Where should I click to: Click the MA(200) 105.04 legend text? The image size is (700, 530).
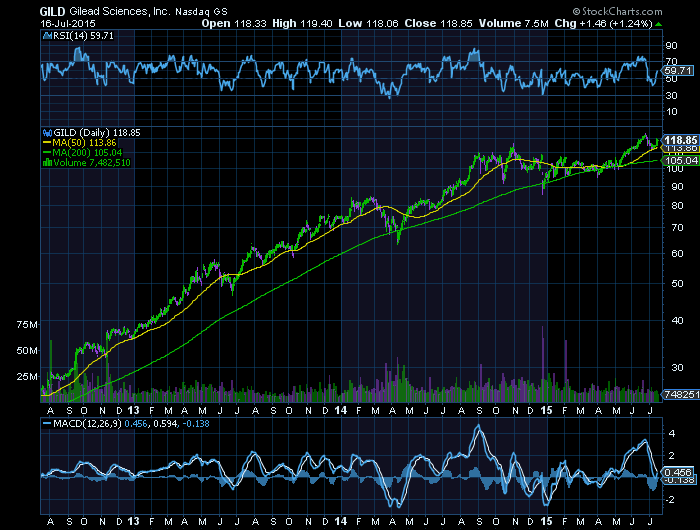[87, 153]
